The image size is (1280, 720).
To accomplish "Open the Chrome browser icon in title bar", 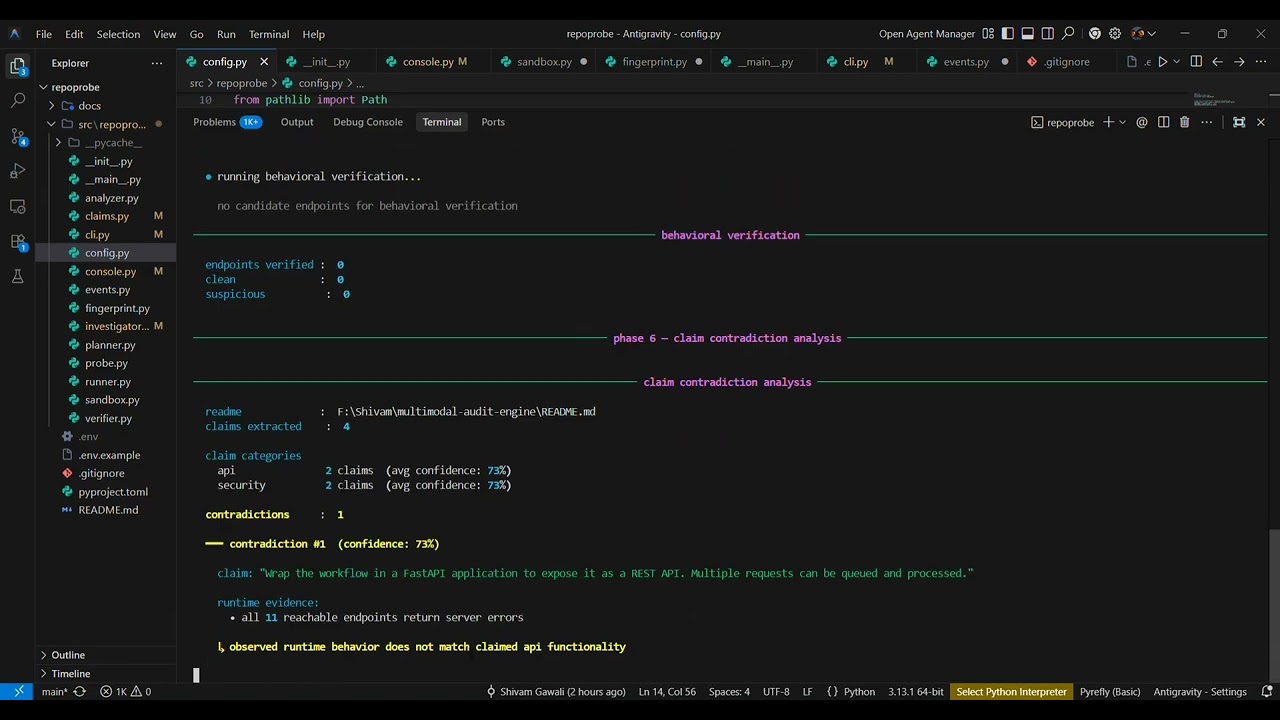I will [x=1094, y=34].
